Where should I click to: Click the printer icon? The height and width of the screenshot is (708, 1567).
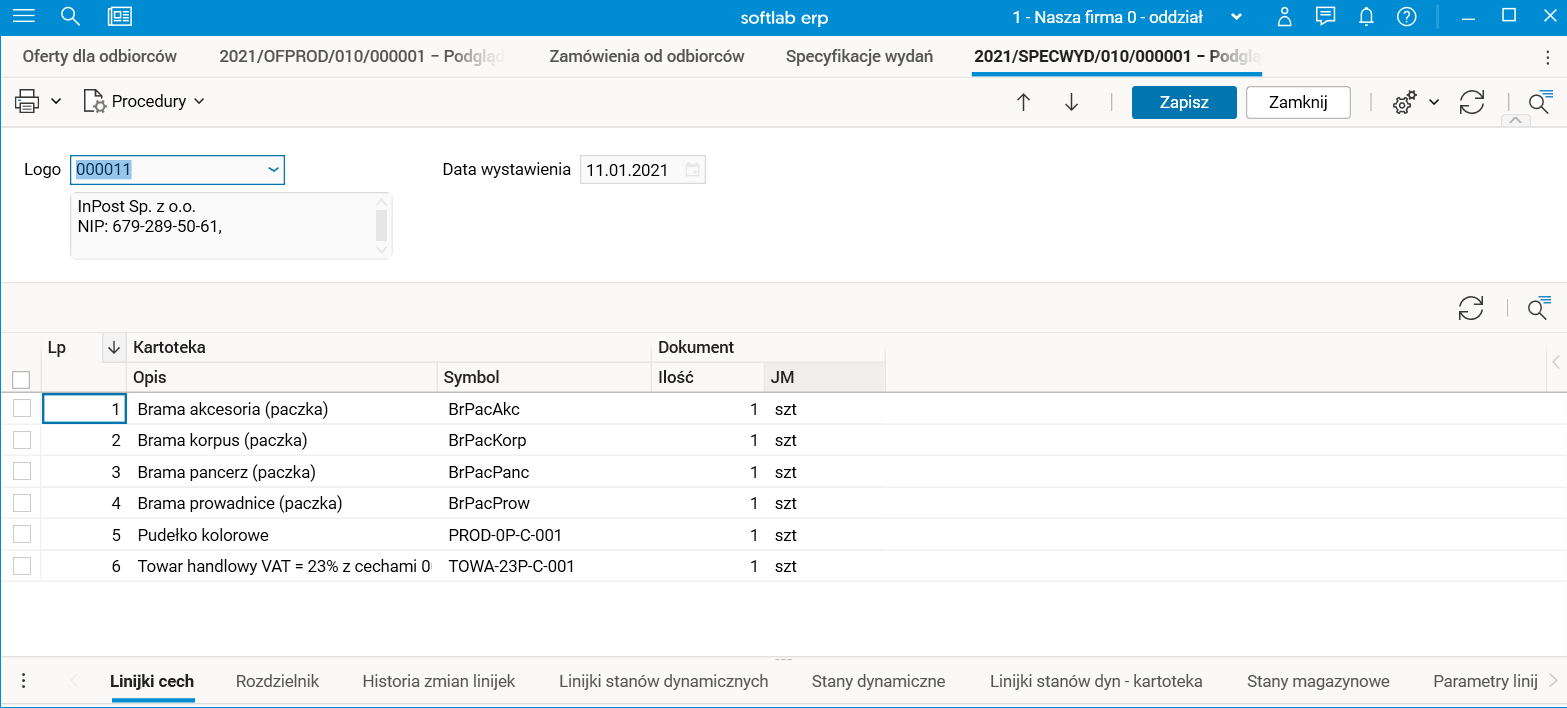[27, 101]
